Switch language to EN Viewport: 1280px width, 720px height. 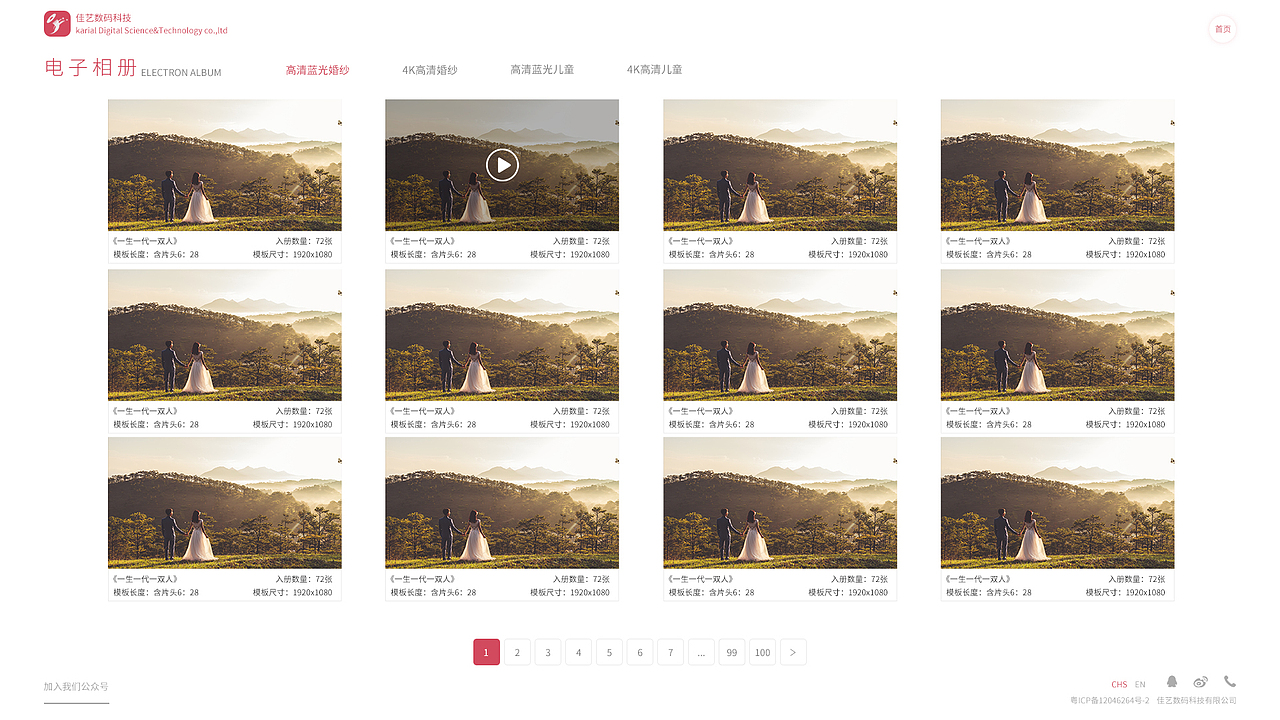(x=1140, y=685)
